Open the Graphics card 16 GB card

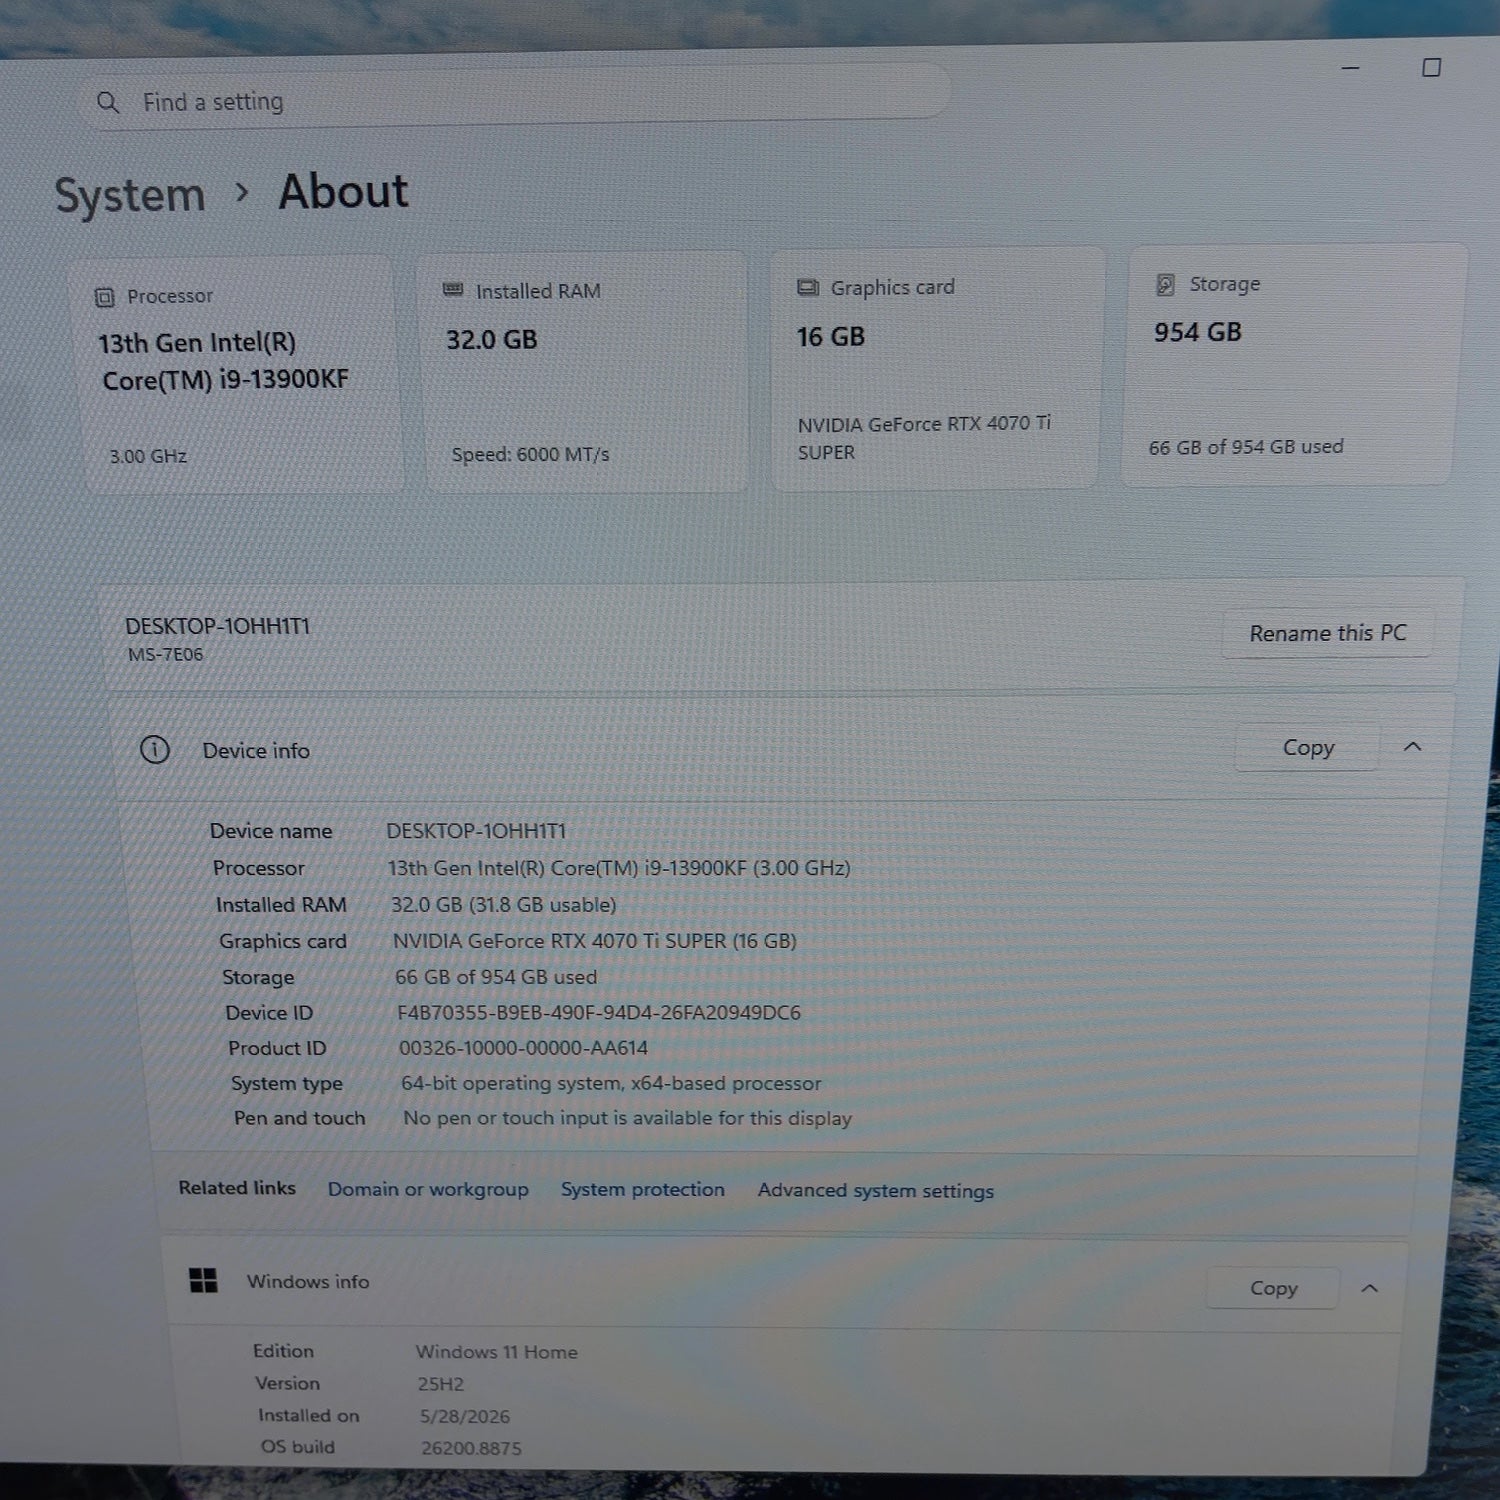[936, 369]
